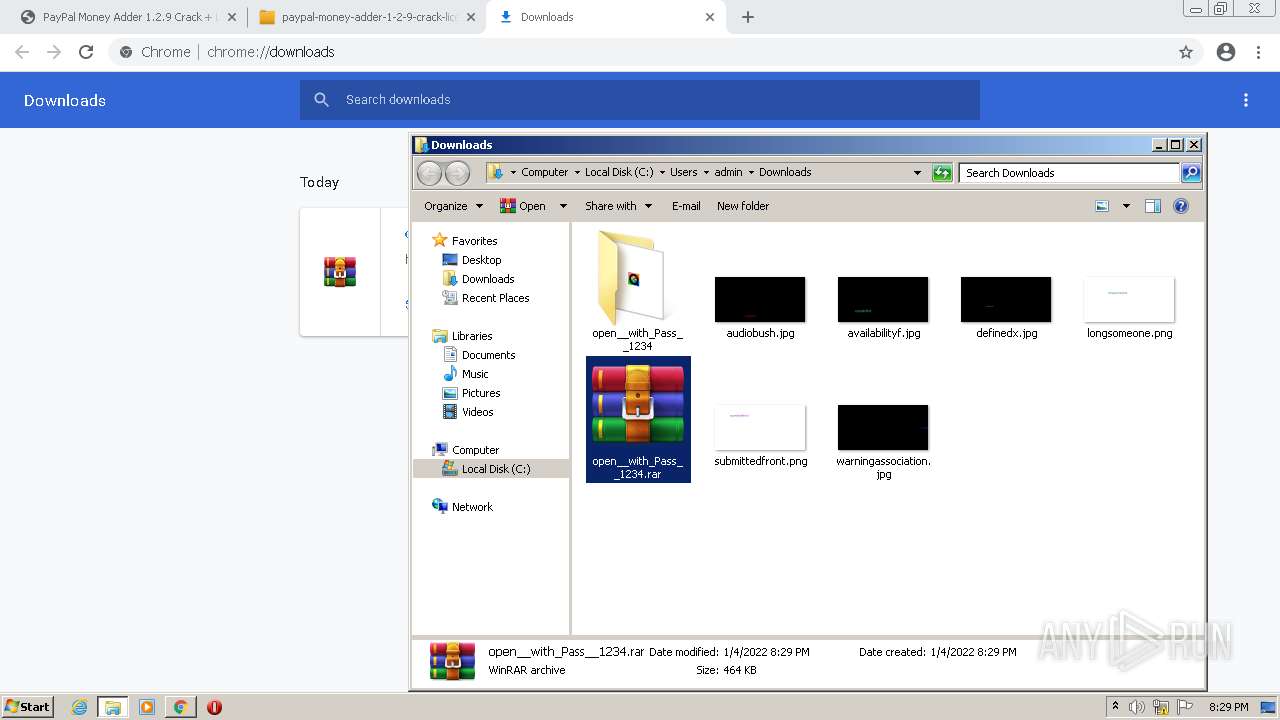Open the Chrome profile avatar icon
The height and width of the screenshot is (720, 1280).
[x=1226, y=52]
